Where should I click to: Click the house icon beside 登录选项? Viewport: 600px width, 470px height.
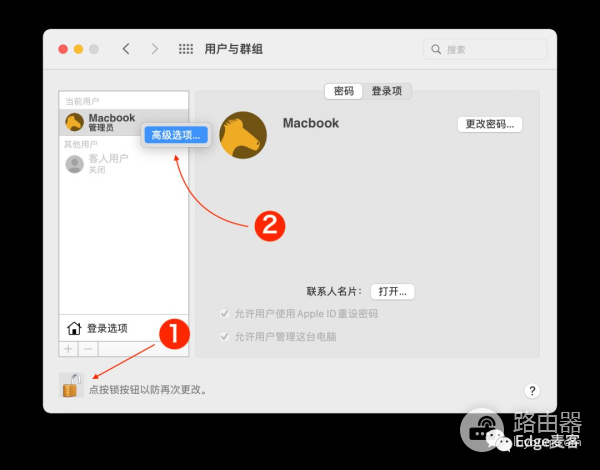74,328
